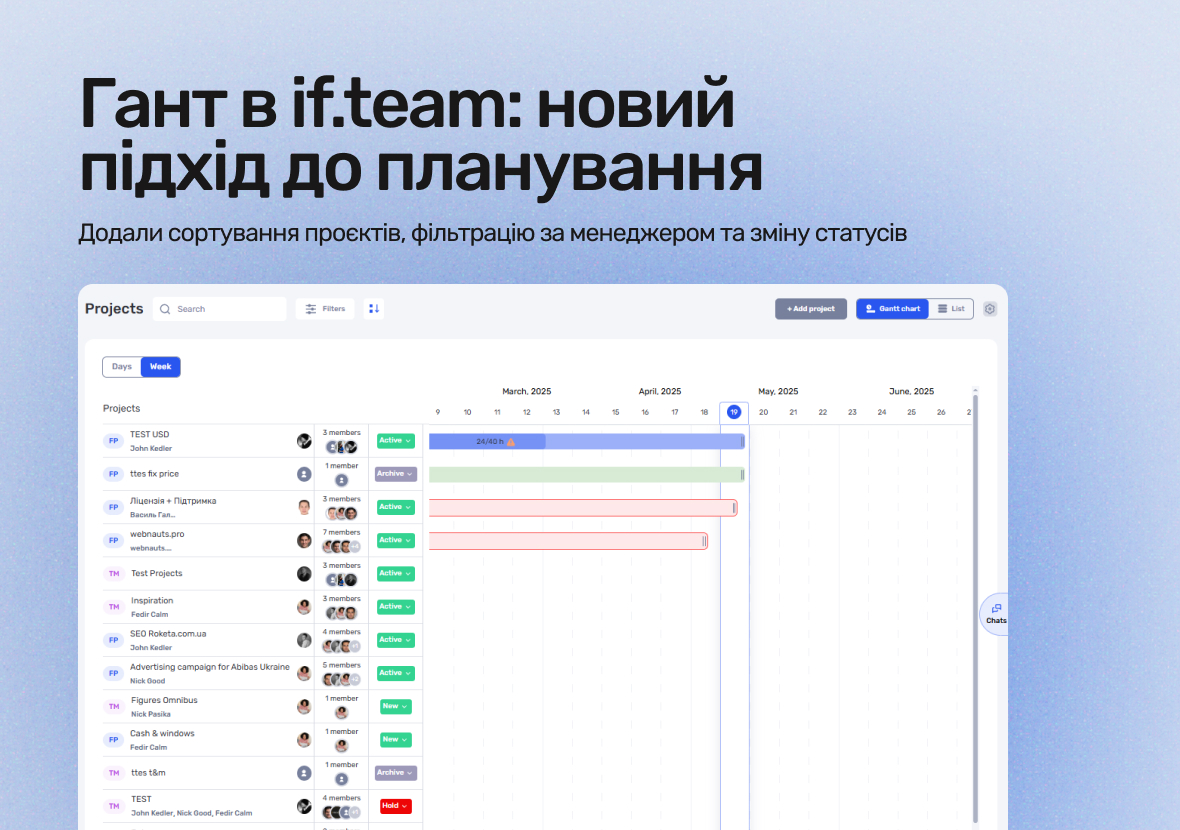The width and height of the screenshot is (1180, 830).
Task: Open Active status dropdown for webnauts.pro
Action: (396, 540)
